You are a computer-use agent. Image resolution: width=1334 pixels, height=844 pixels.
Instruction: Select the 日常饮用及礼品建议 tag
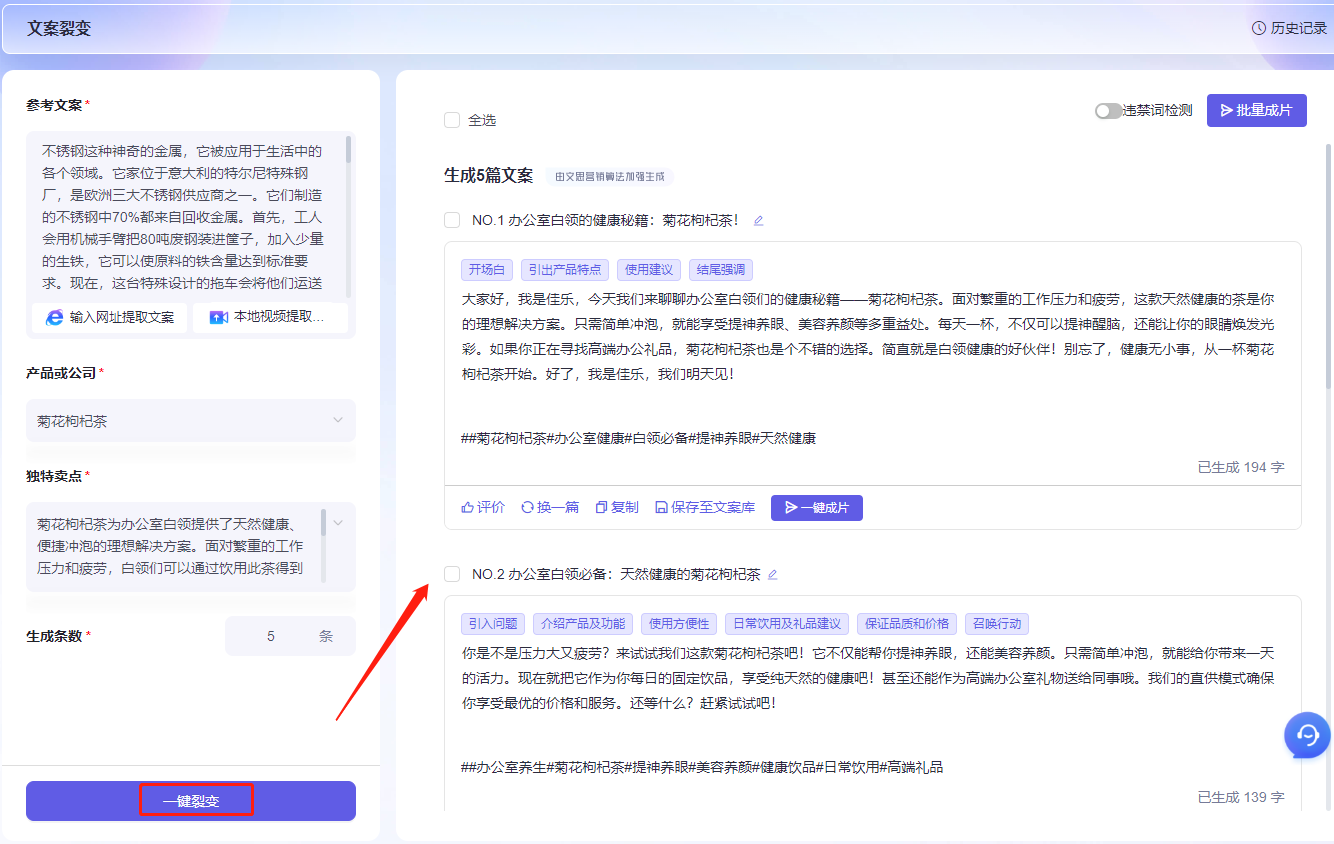(x=787, y=624)
